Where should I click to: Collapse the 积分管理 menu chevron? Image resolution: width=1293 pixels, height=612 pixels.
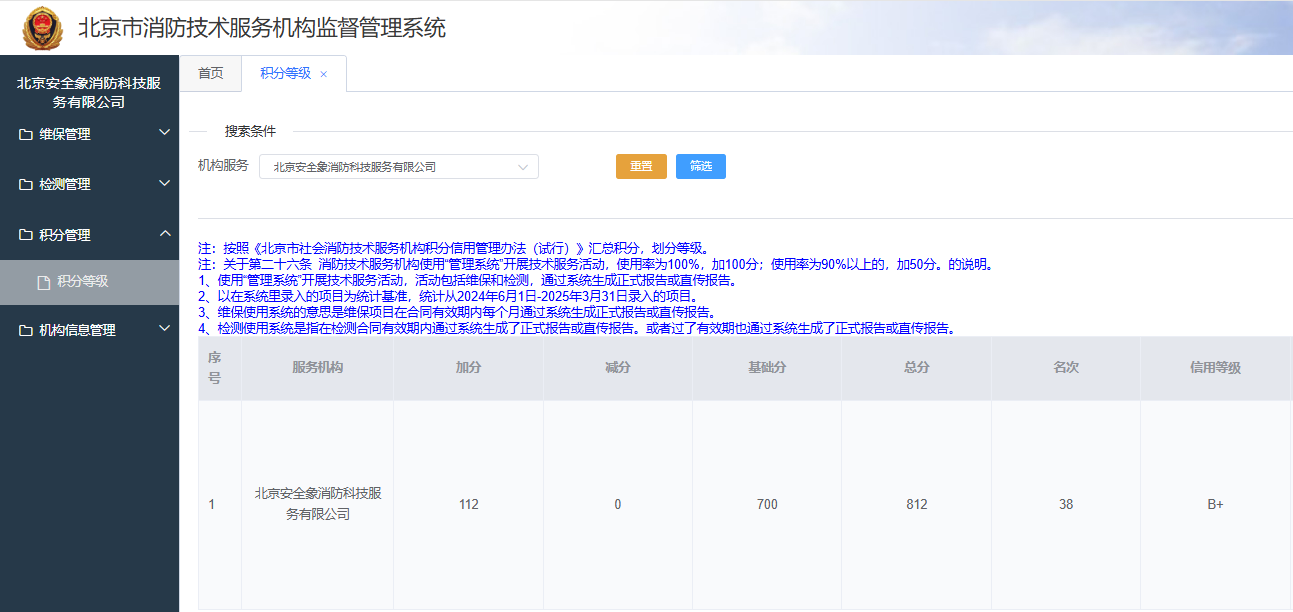tap(164, 234)
